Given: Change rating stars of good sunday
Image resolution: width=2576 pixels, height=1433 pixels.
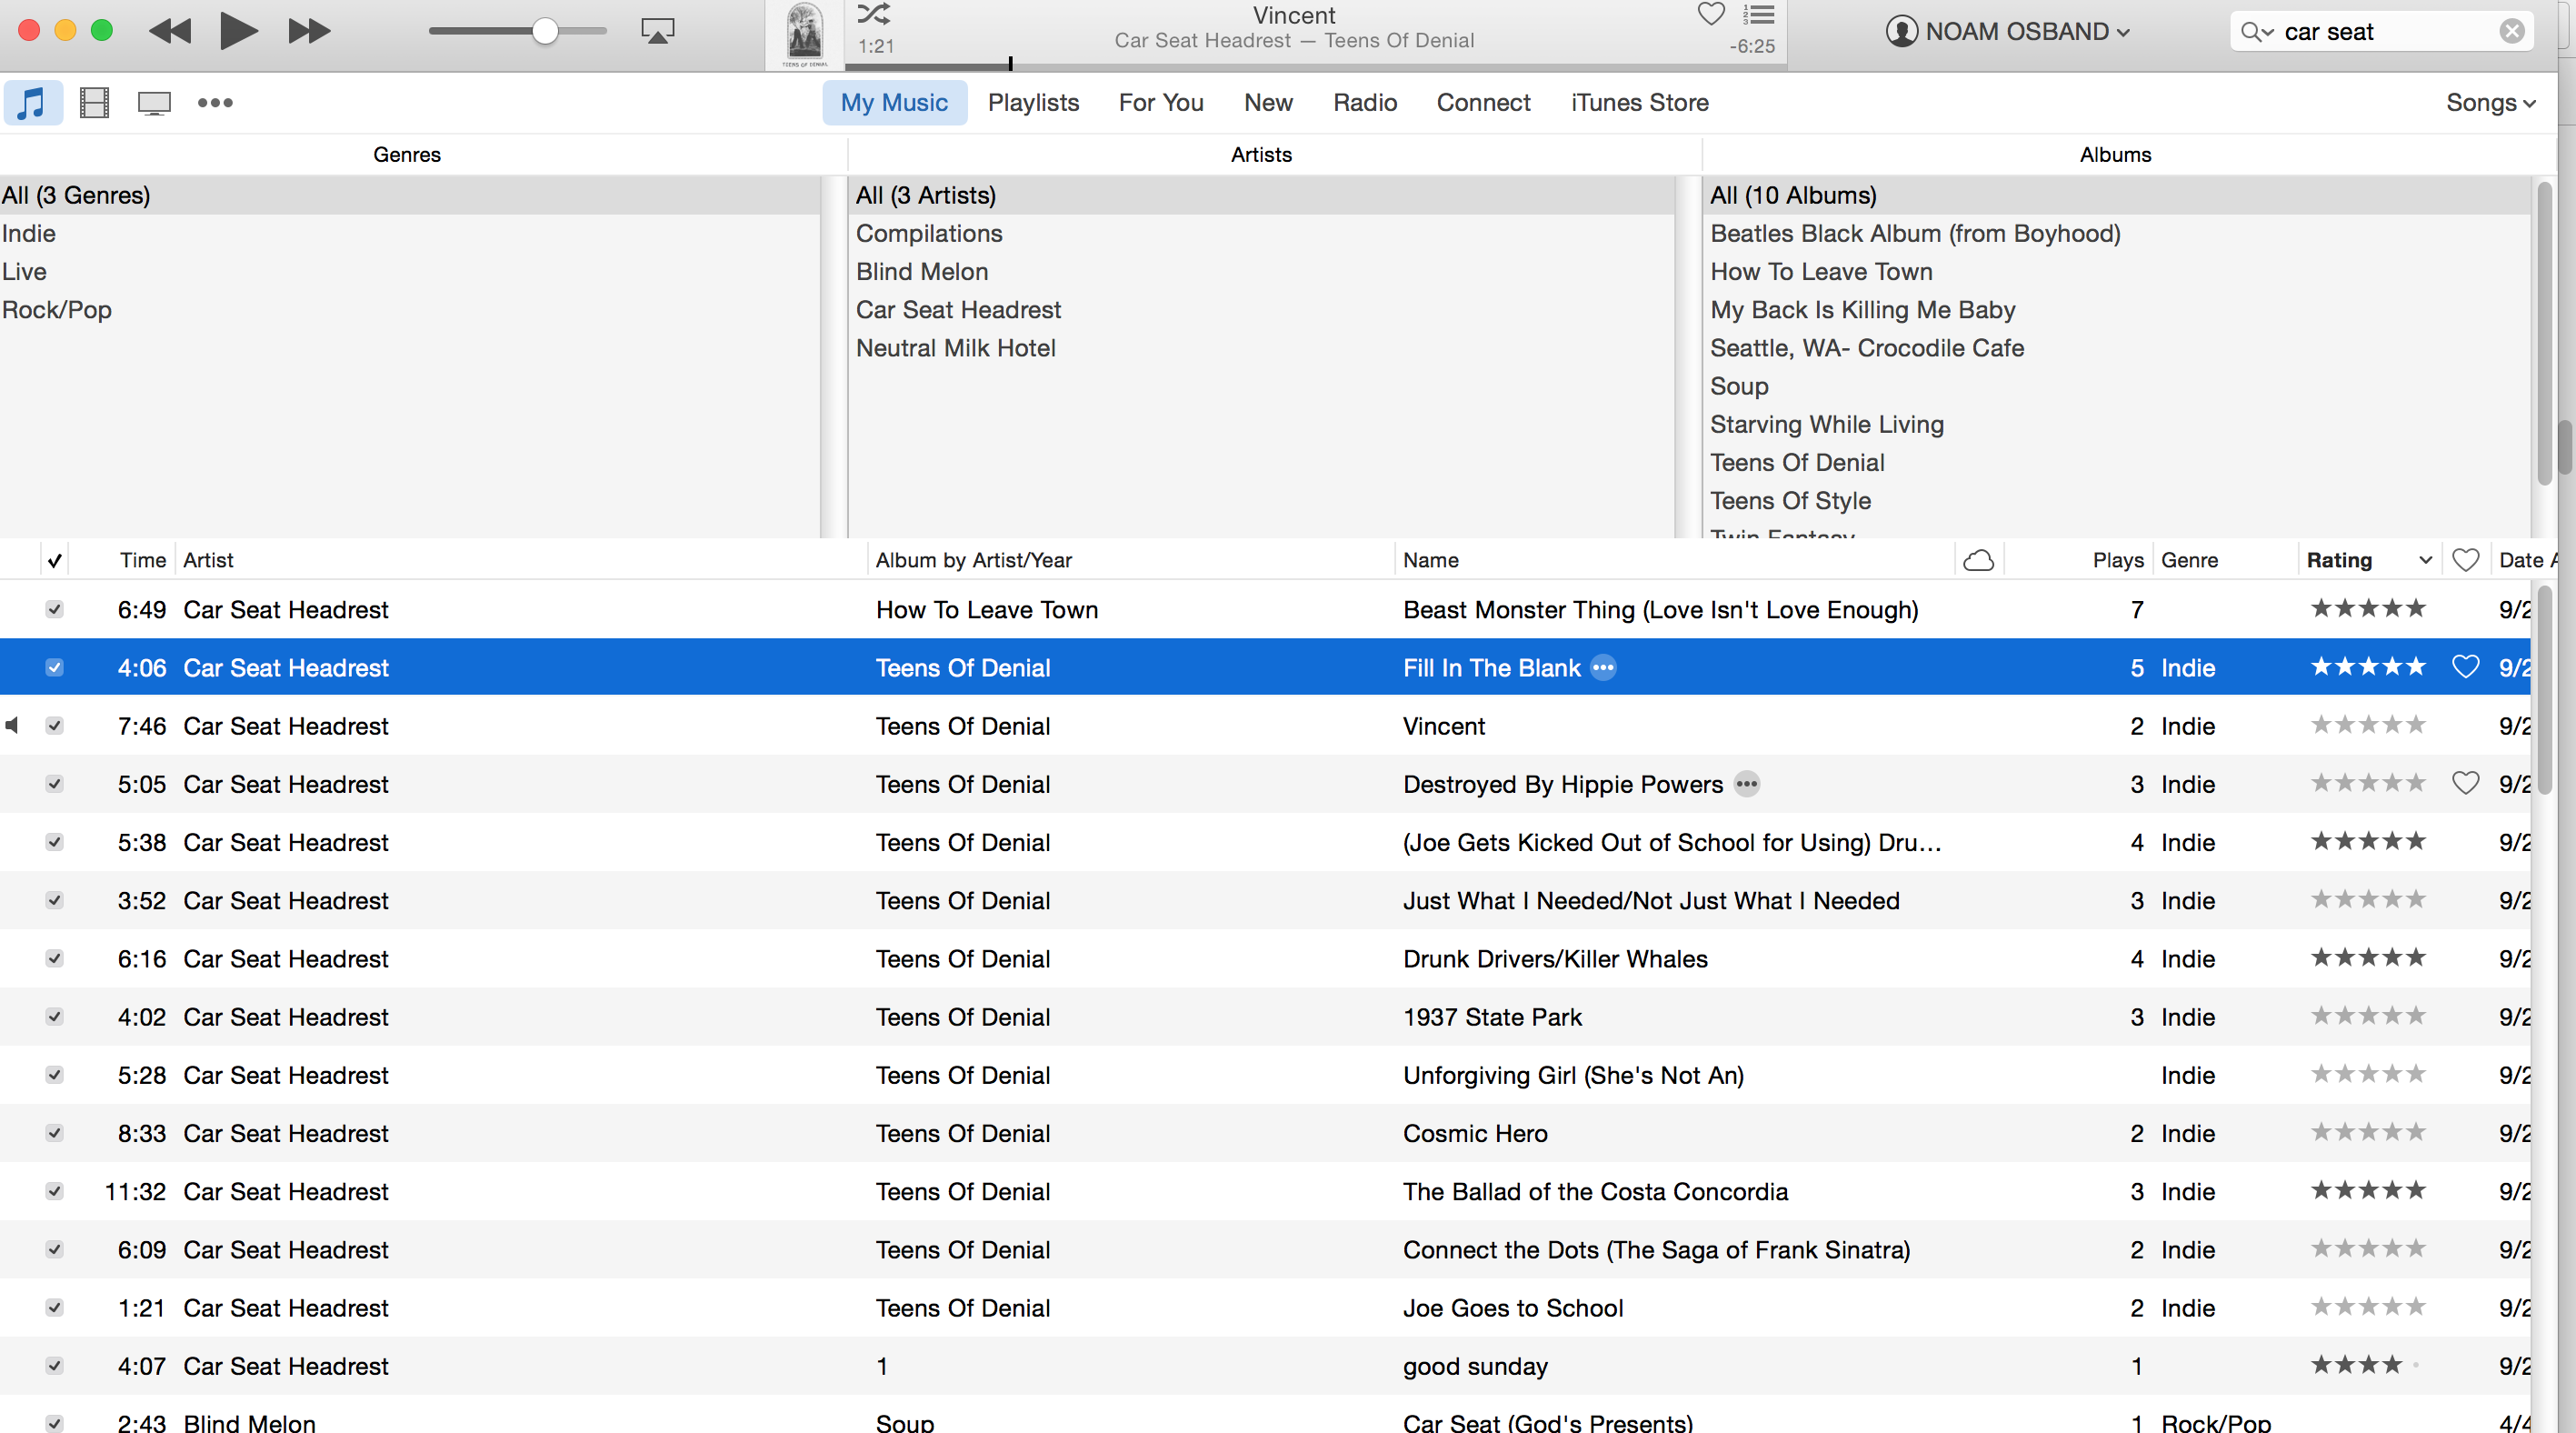Looking at the screenshot, I should point(2367,1364).
